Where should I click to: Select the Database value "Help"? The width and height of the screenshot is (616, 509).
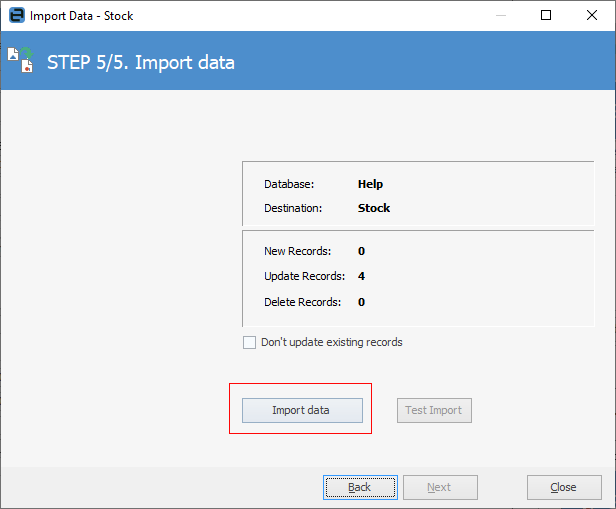point(370,184)
